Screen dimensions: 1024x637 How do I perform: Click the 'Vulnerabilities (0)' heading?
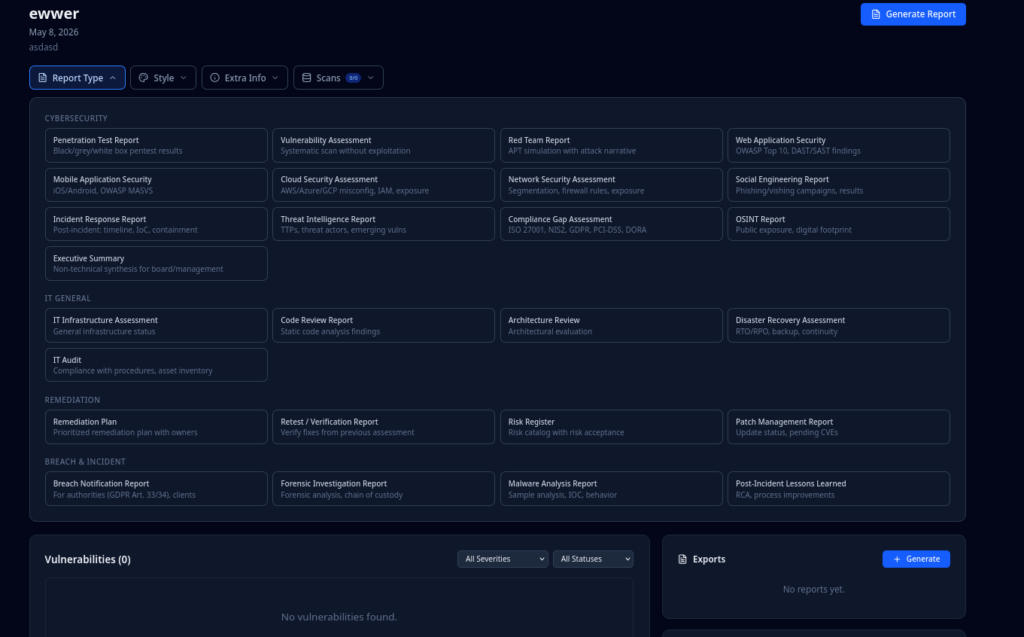point(88,559)
